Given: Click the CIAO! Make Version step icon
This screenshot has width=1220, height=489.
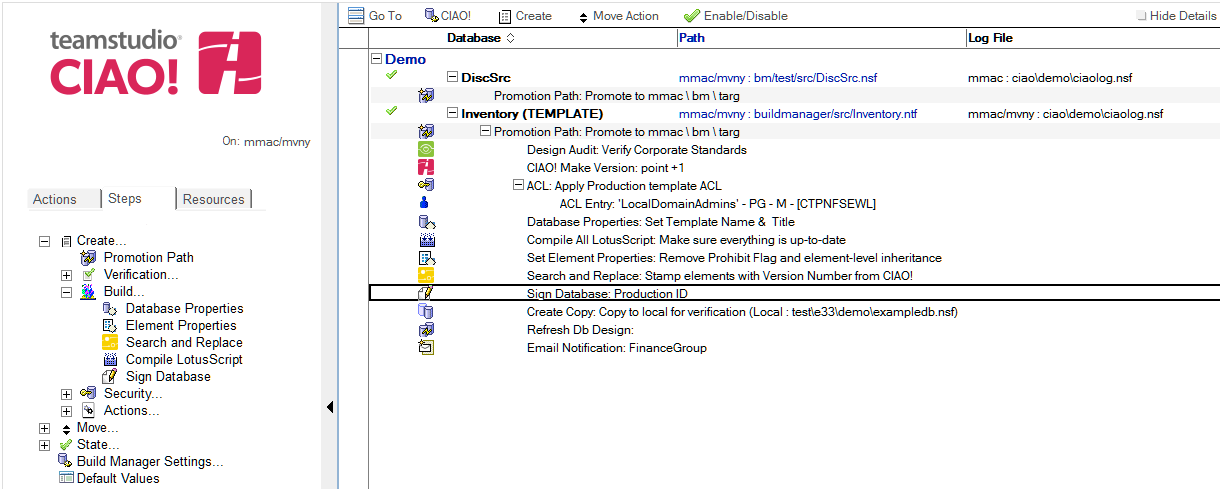Looking at the screenshot, I should [426, 168].
